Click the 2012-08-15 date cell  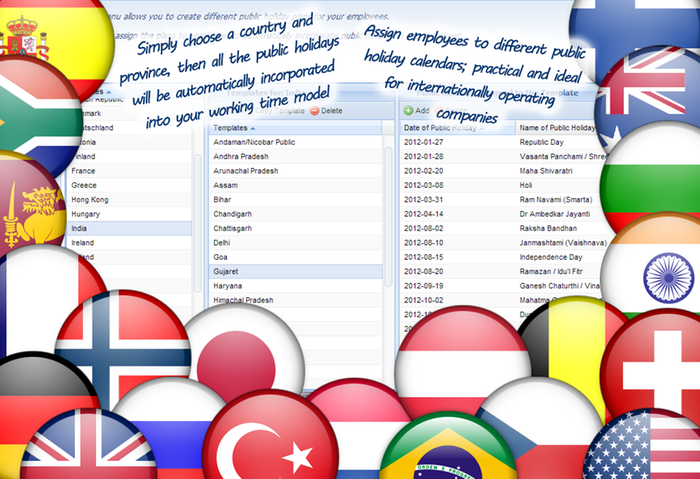(423, 257)
